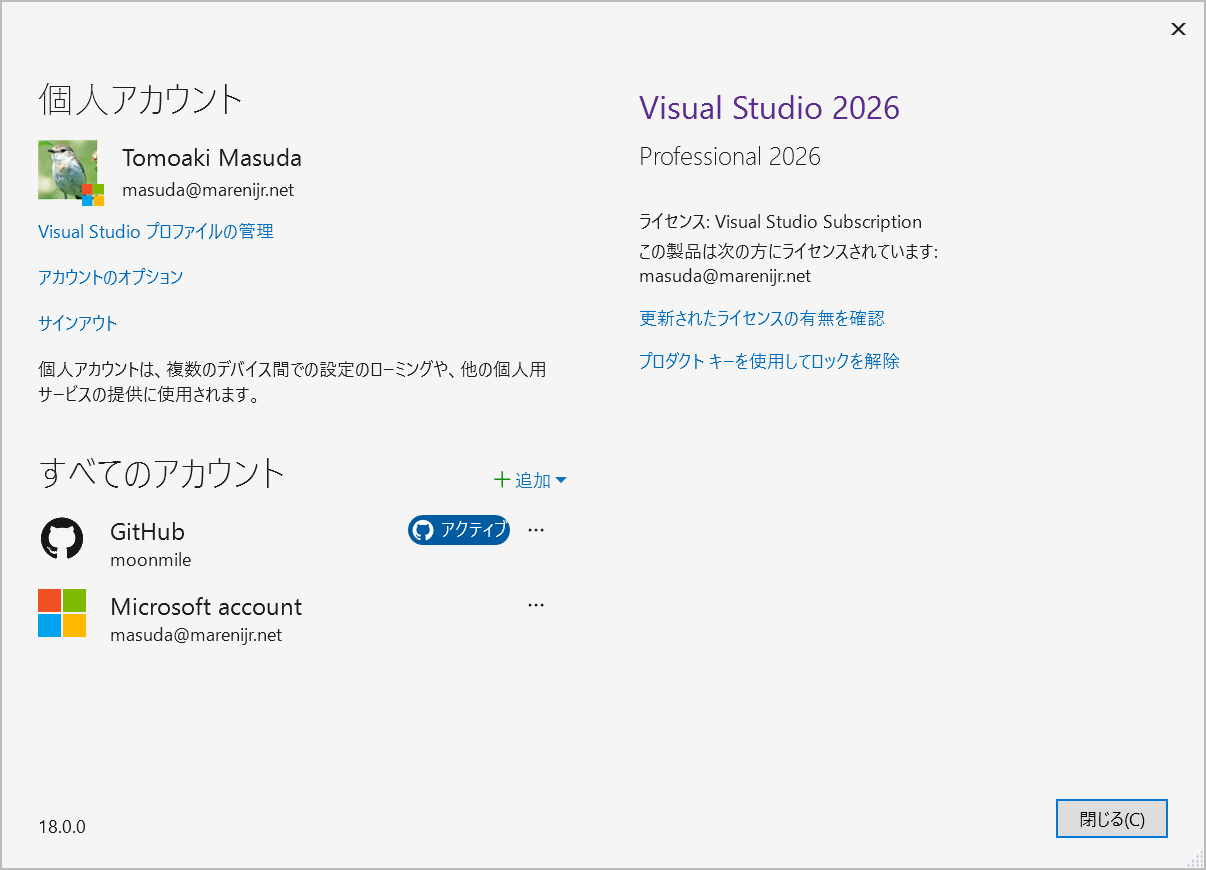Click the green plus icon beside 追加
Screen dimensions: 1206x870
tap(502, 480)
